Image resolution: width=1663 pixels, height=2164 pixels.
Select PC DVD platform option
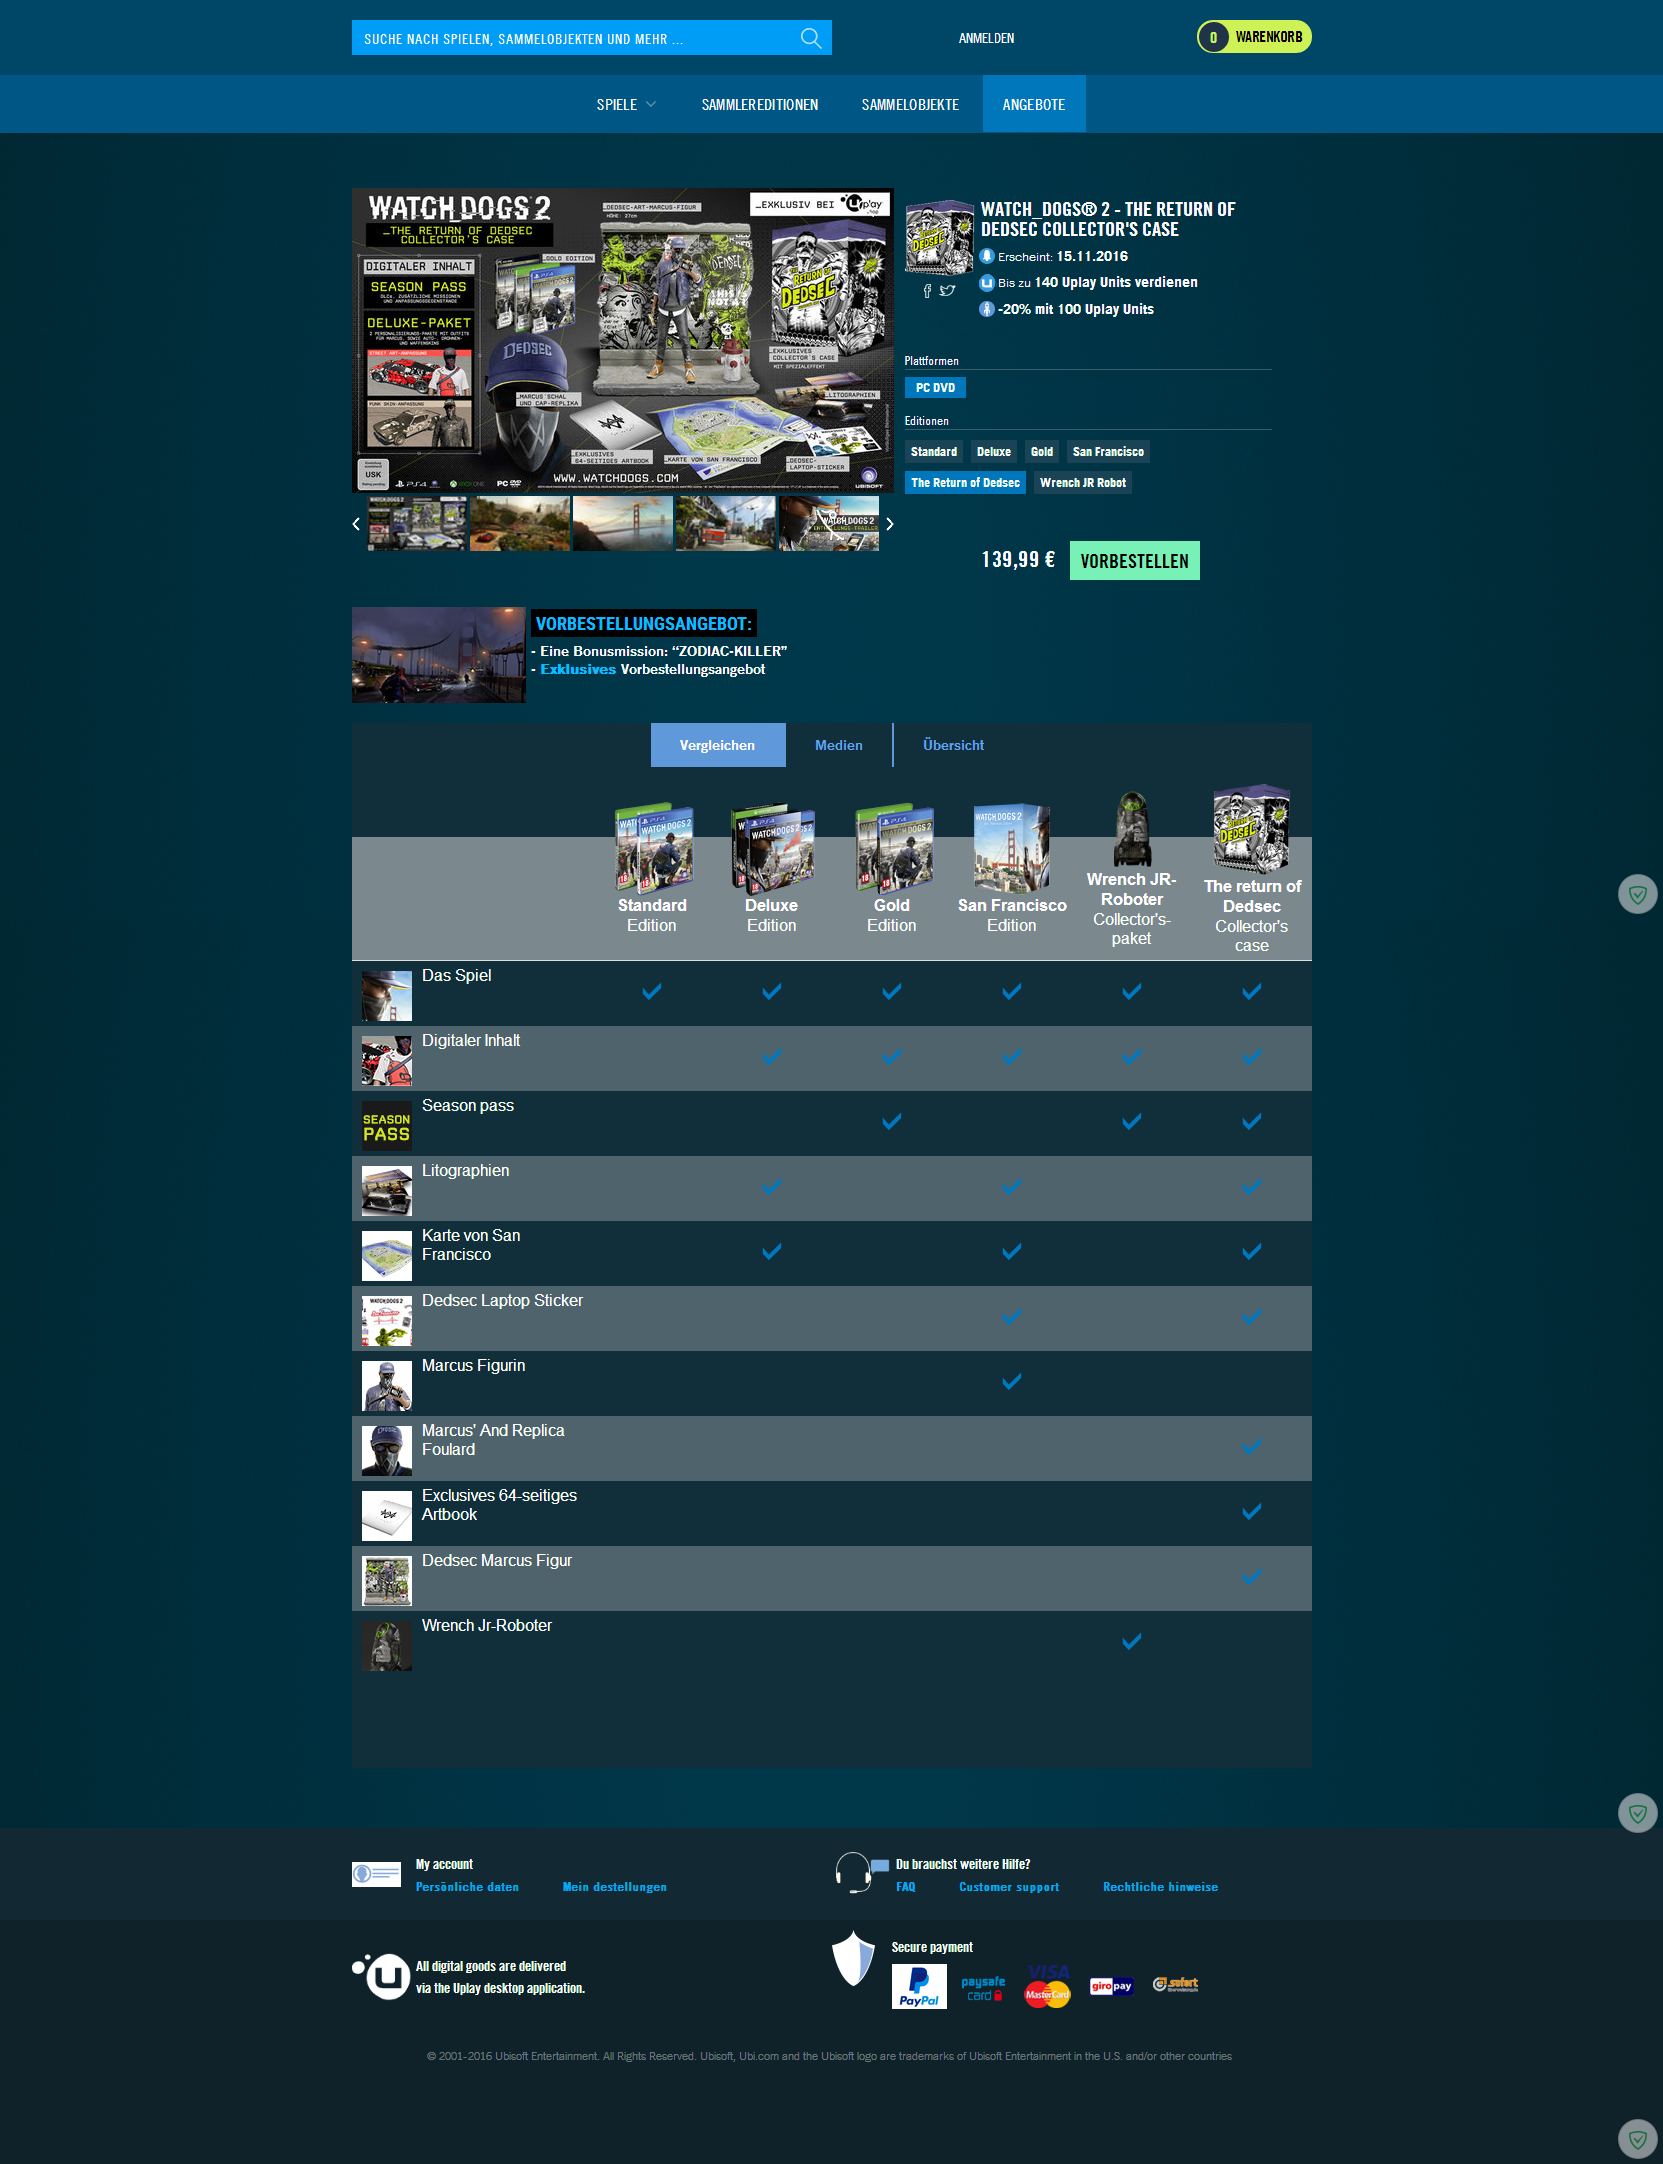(935, 388)
